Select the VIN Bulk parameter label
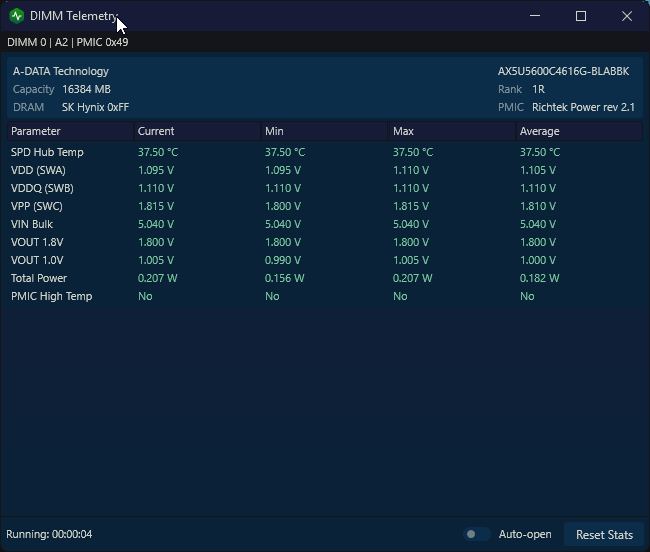650x552 pixels. 32,224
